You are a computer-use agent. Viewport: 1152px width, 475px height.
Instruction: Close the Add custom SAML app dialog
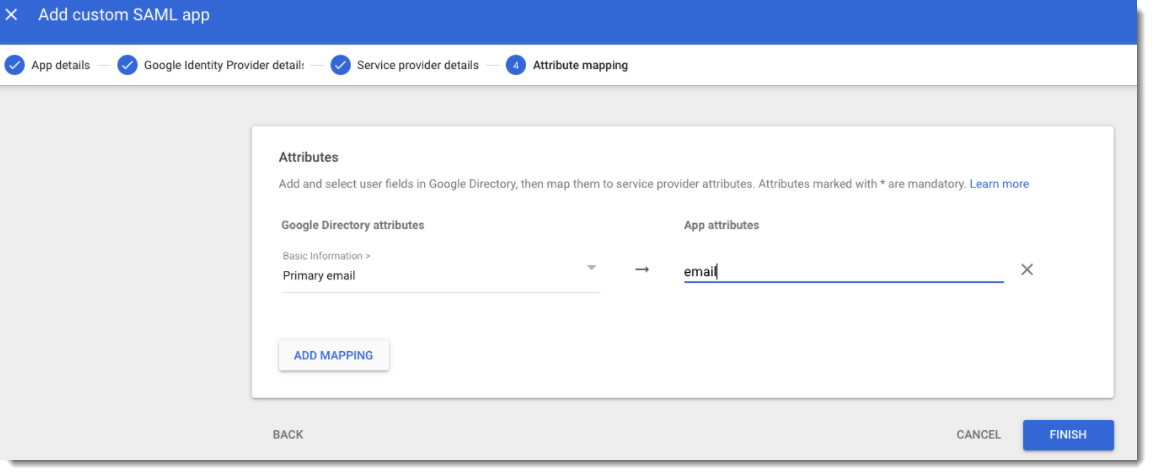point(12,16)
